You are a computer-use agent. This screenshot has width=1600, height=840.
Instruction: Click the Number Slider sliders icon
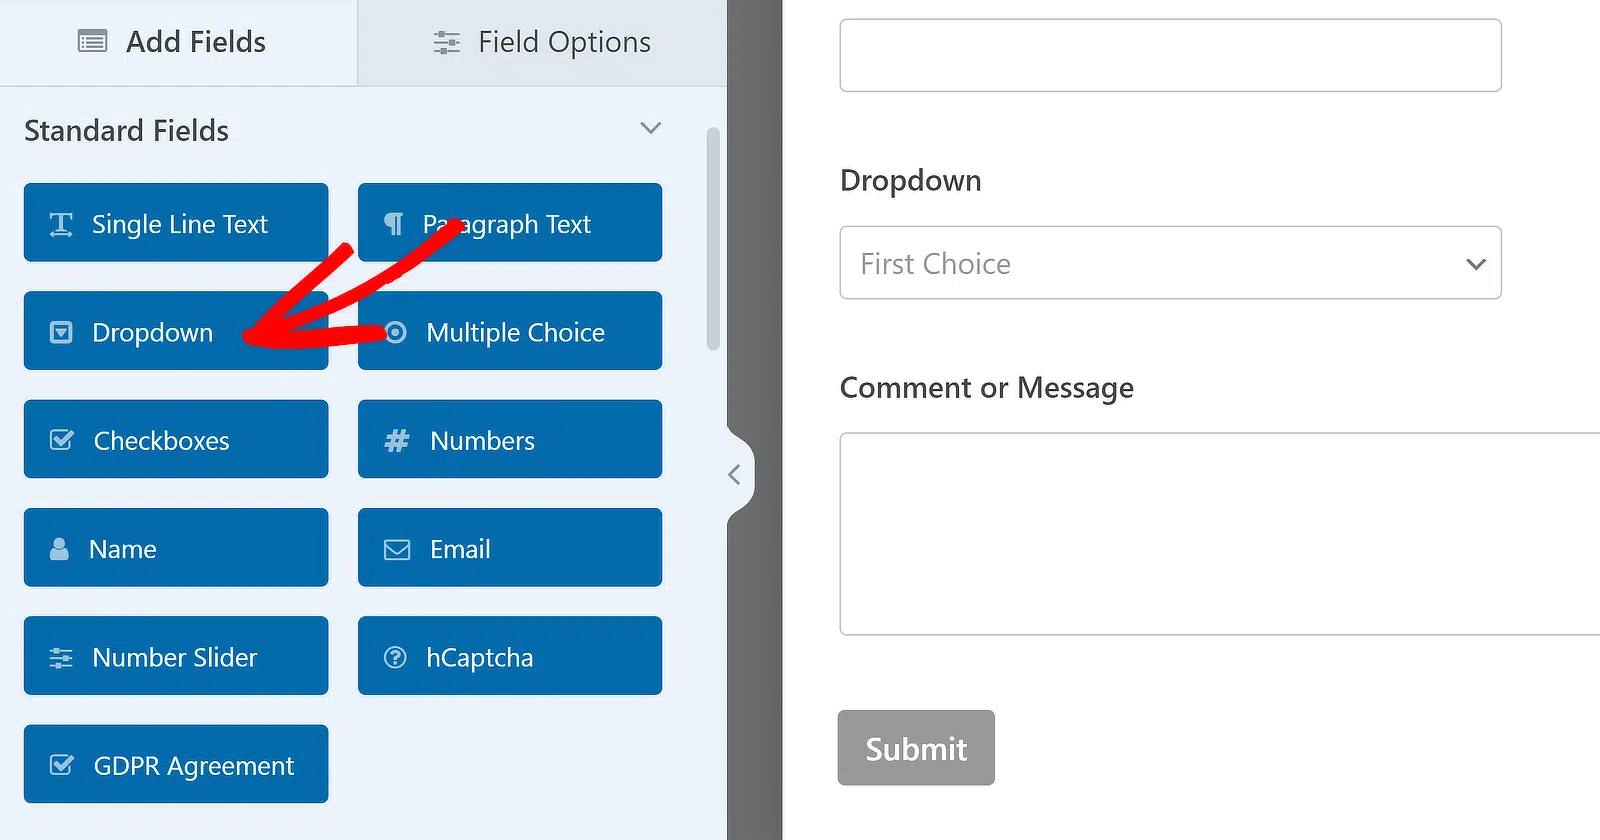click(x=61, y=657)
